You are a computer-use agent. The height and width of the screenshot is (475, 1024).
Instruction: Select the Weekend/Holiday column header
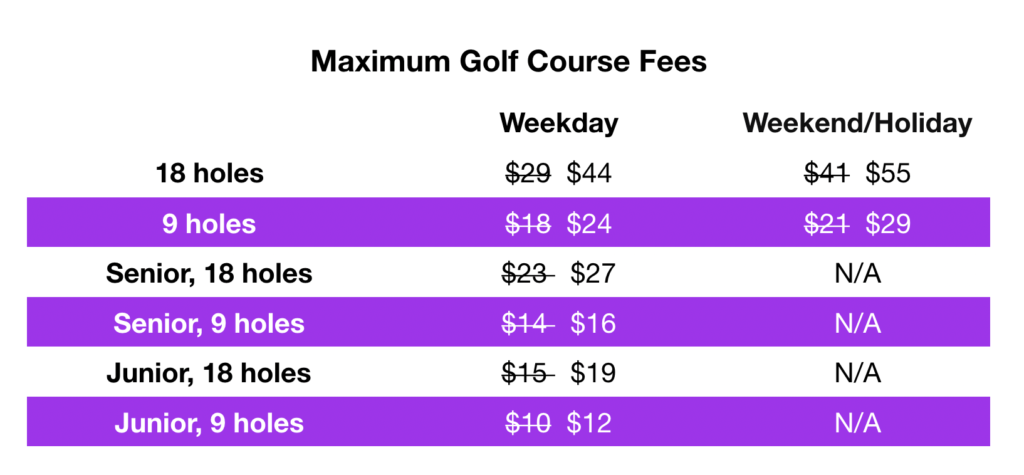pyautogui.click(x=857, y=123)
